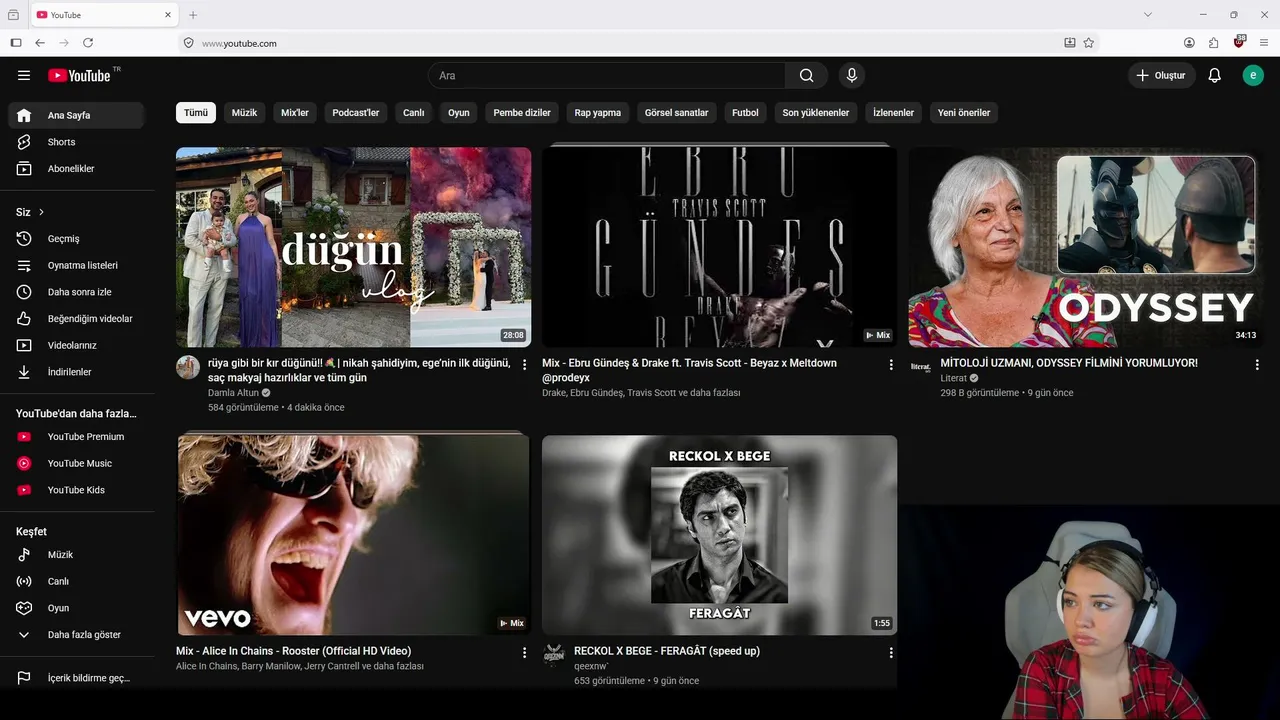Screen dimensions: 1280x720
Task: Open the browser application menu
Action: pyautogui.click(x=1264, y=43)
